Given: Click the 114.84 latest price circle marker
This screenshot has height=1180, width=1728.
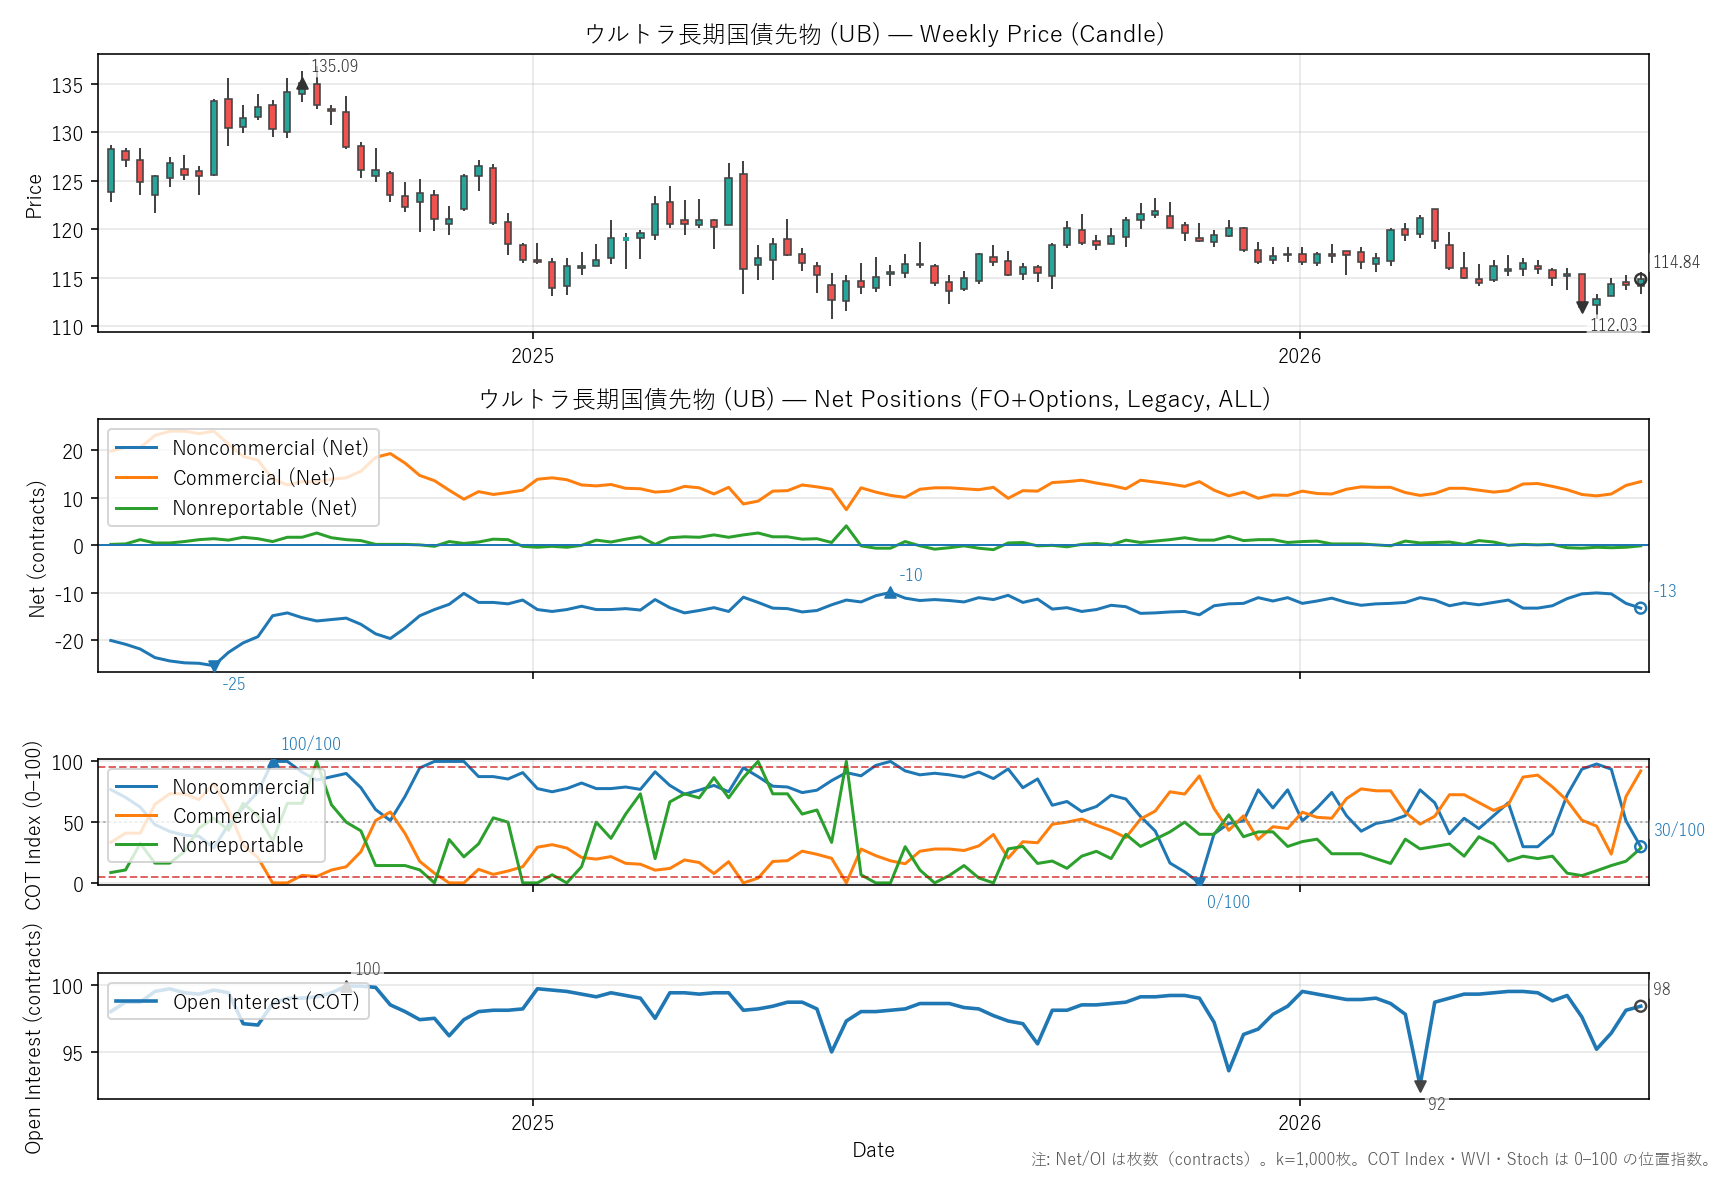Looking at the screenshot, I should click(1640, 280).
